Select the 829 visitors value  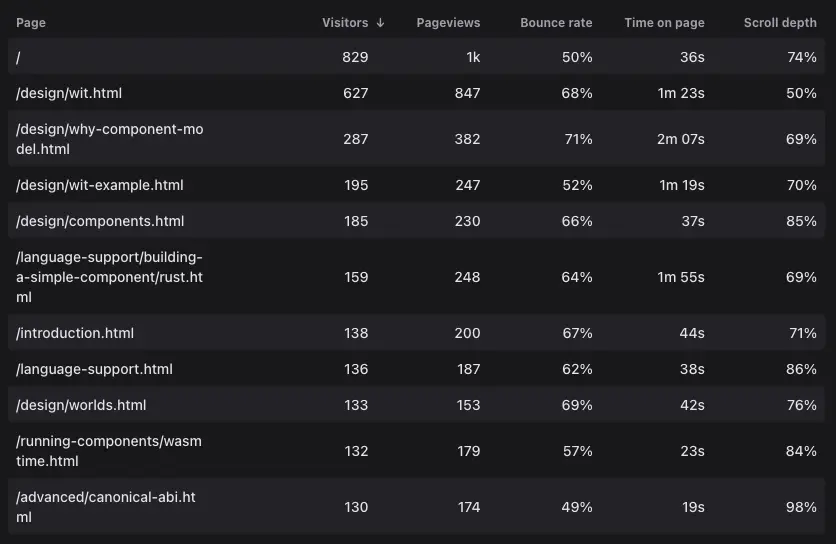click(355, 57)
